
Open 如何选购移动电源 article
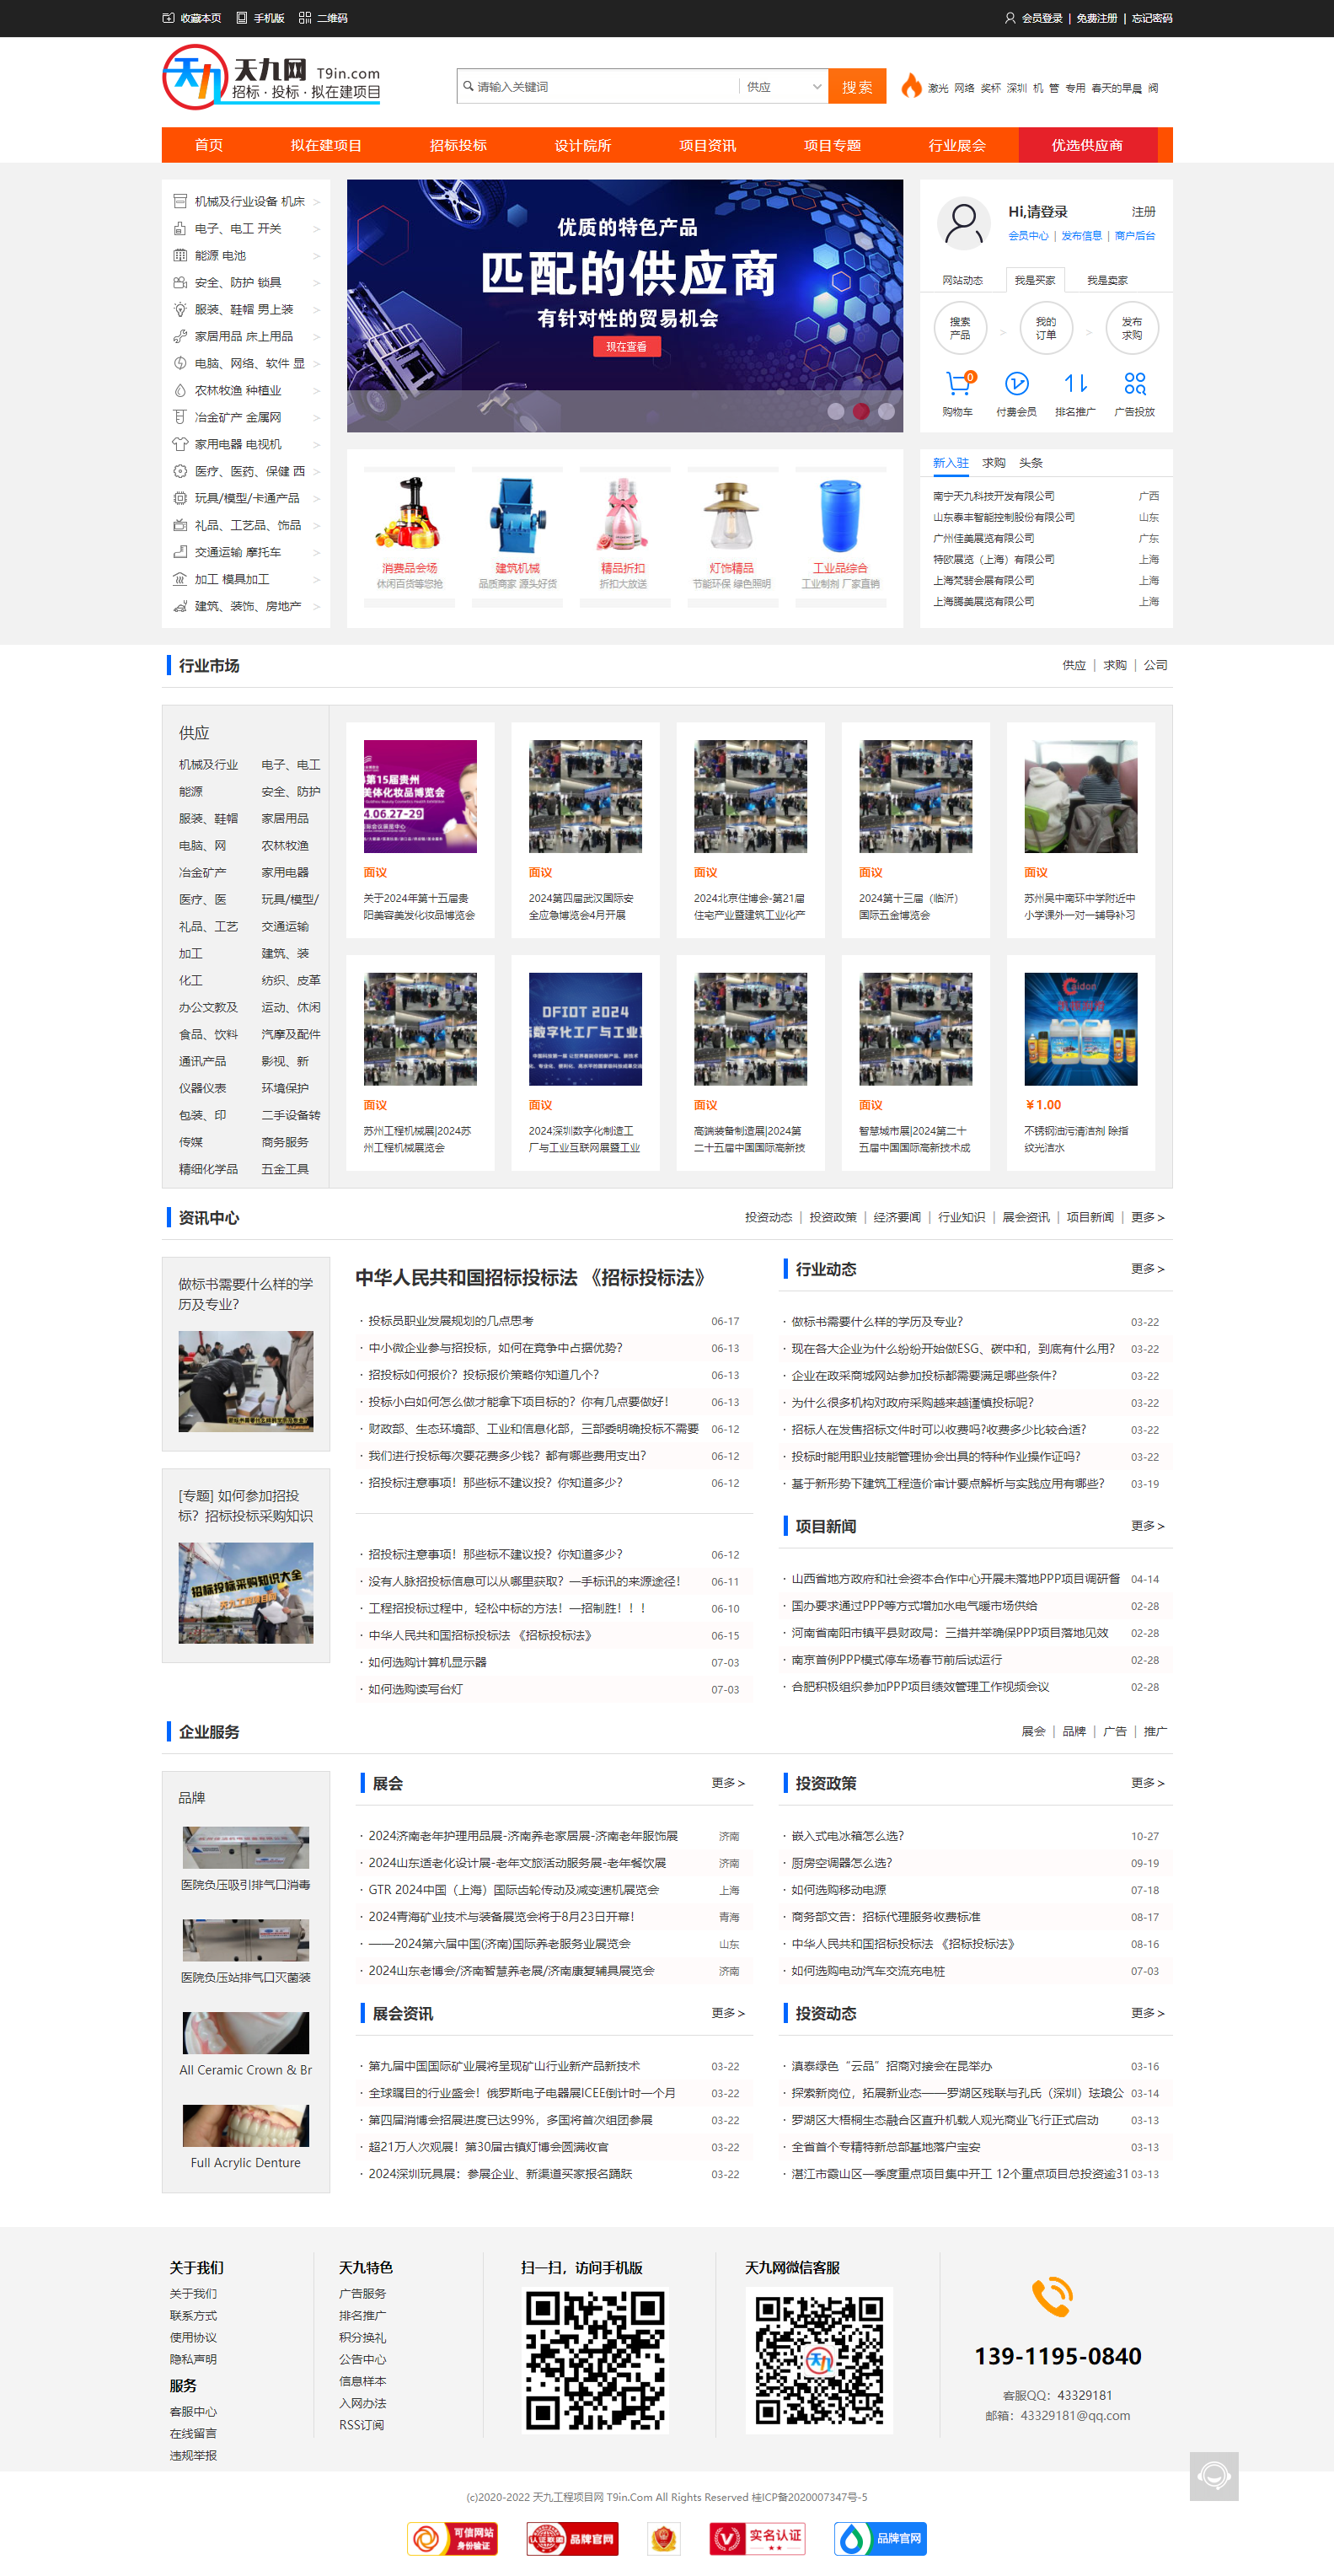click(x=839, y=1890)
